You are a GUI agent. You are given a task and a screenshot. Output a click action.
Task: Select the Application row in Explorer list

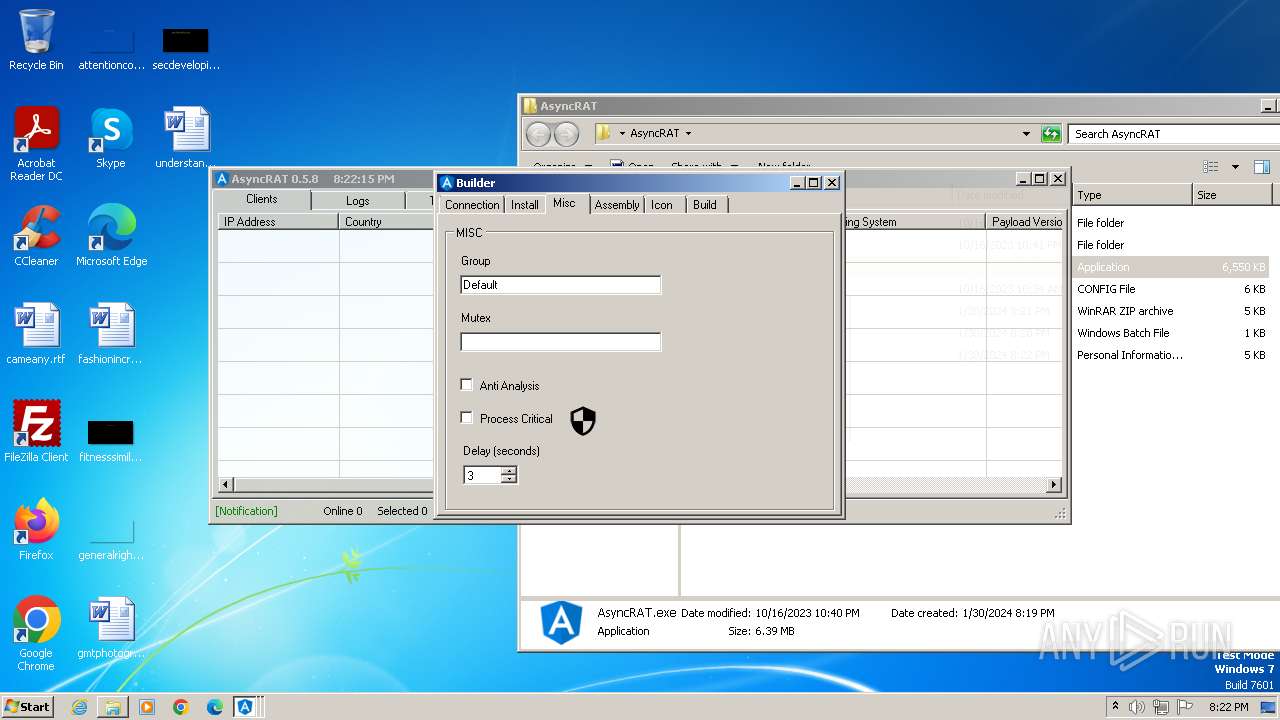1171,267
